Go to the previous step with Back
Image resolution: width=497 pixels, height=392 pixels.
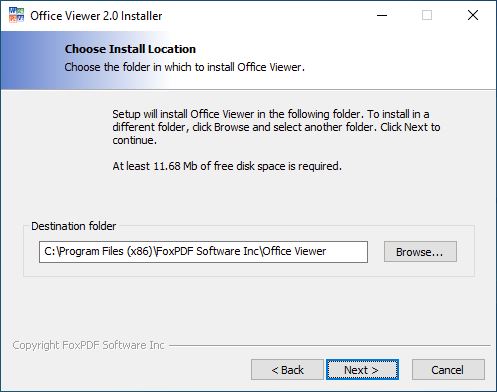point(287,370)
